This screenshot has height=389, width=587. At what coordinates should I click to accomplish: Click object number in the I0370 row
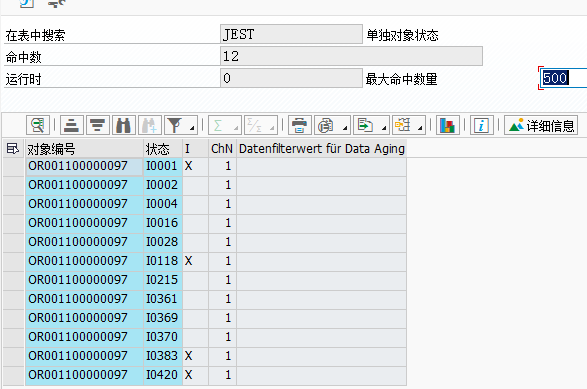coord(84,337)
